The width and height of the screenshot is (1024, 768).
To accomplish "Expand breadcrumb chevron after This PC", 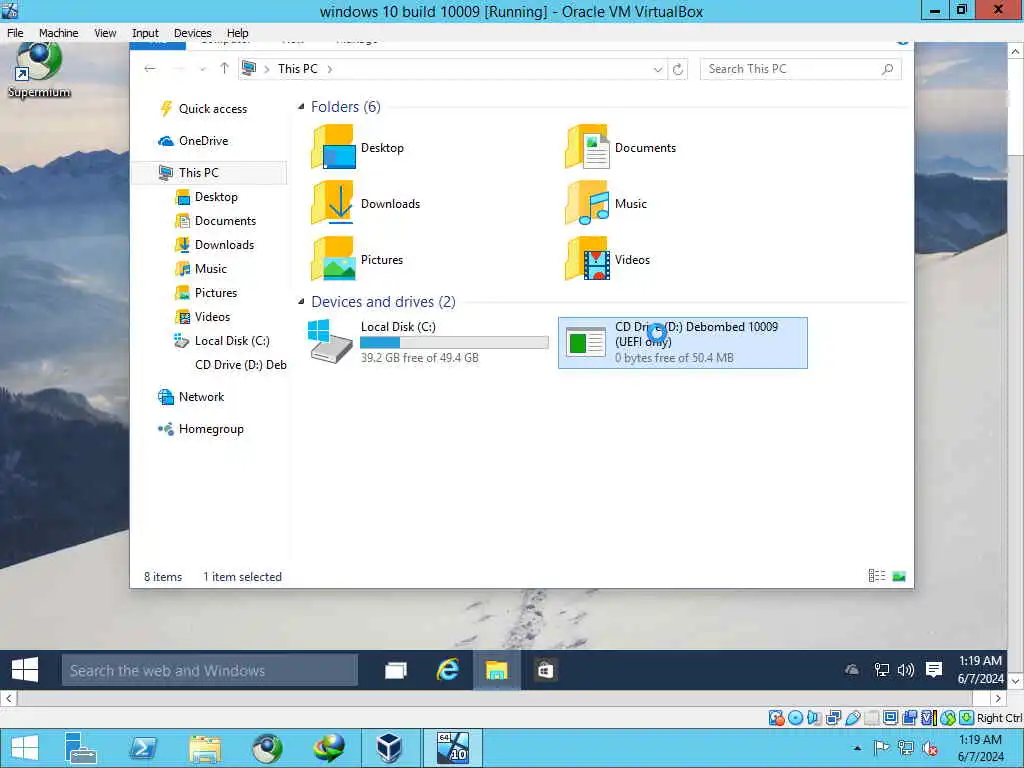I will coord(330,69).
